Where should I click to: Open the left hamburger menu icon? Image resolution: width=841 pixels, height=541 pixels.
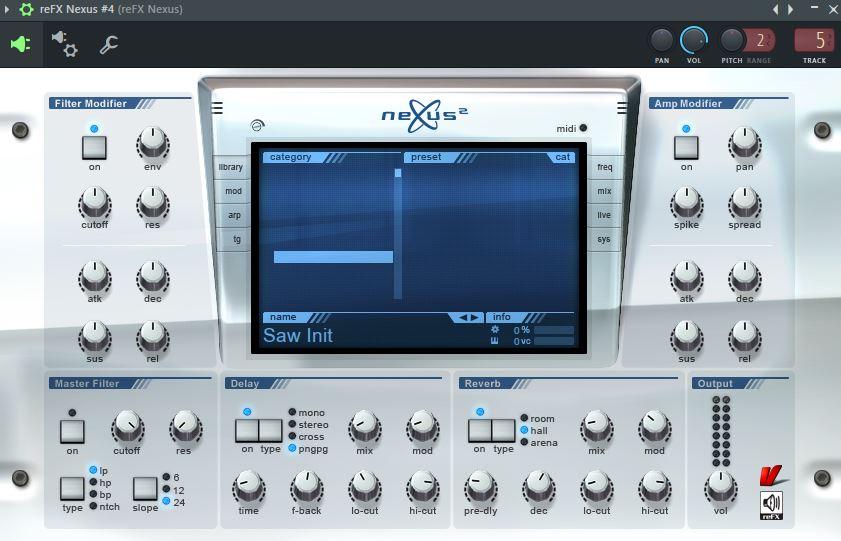pos(217,109)
